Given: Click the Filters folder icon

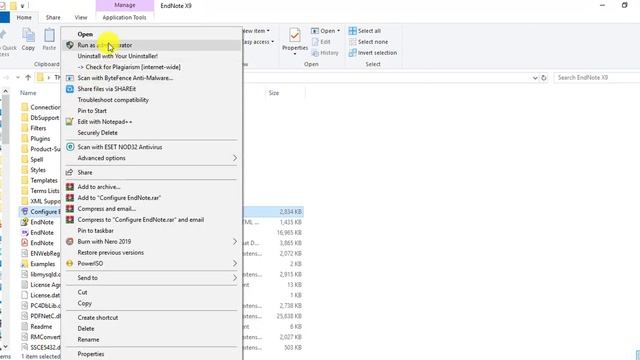Looking at the screenshot, I should pyautogui.click(x=24, y=128).
